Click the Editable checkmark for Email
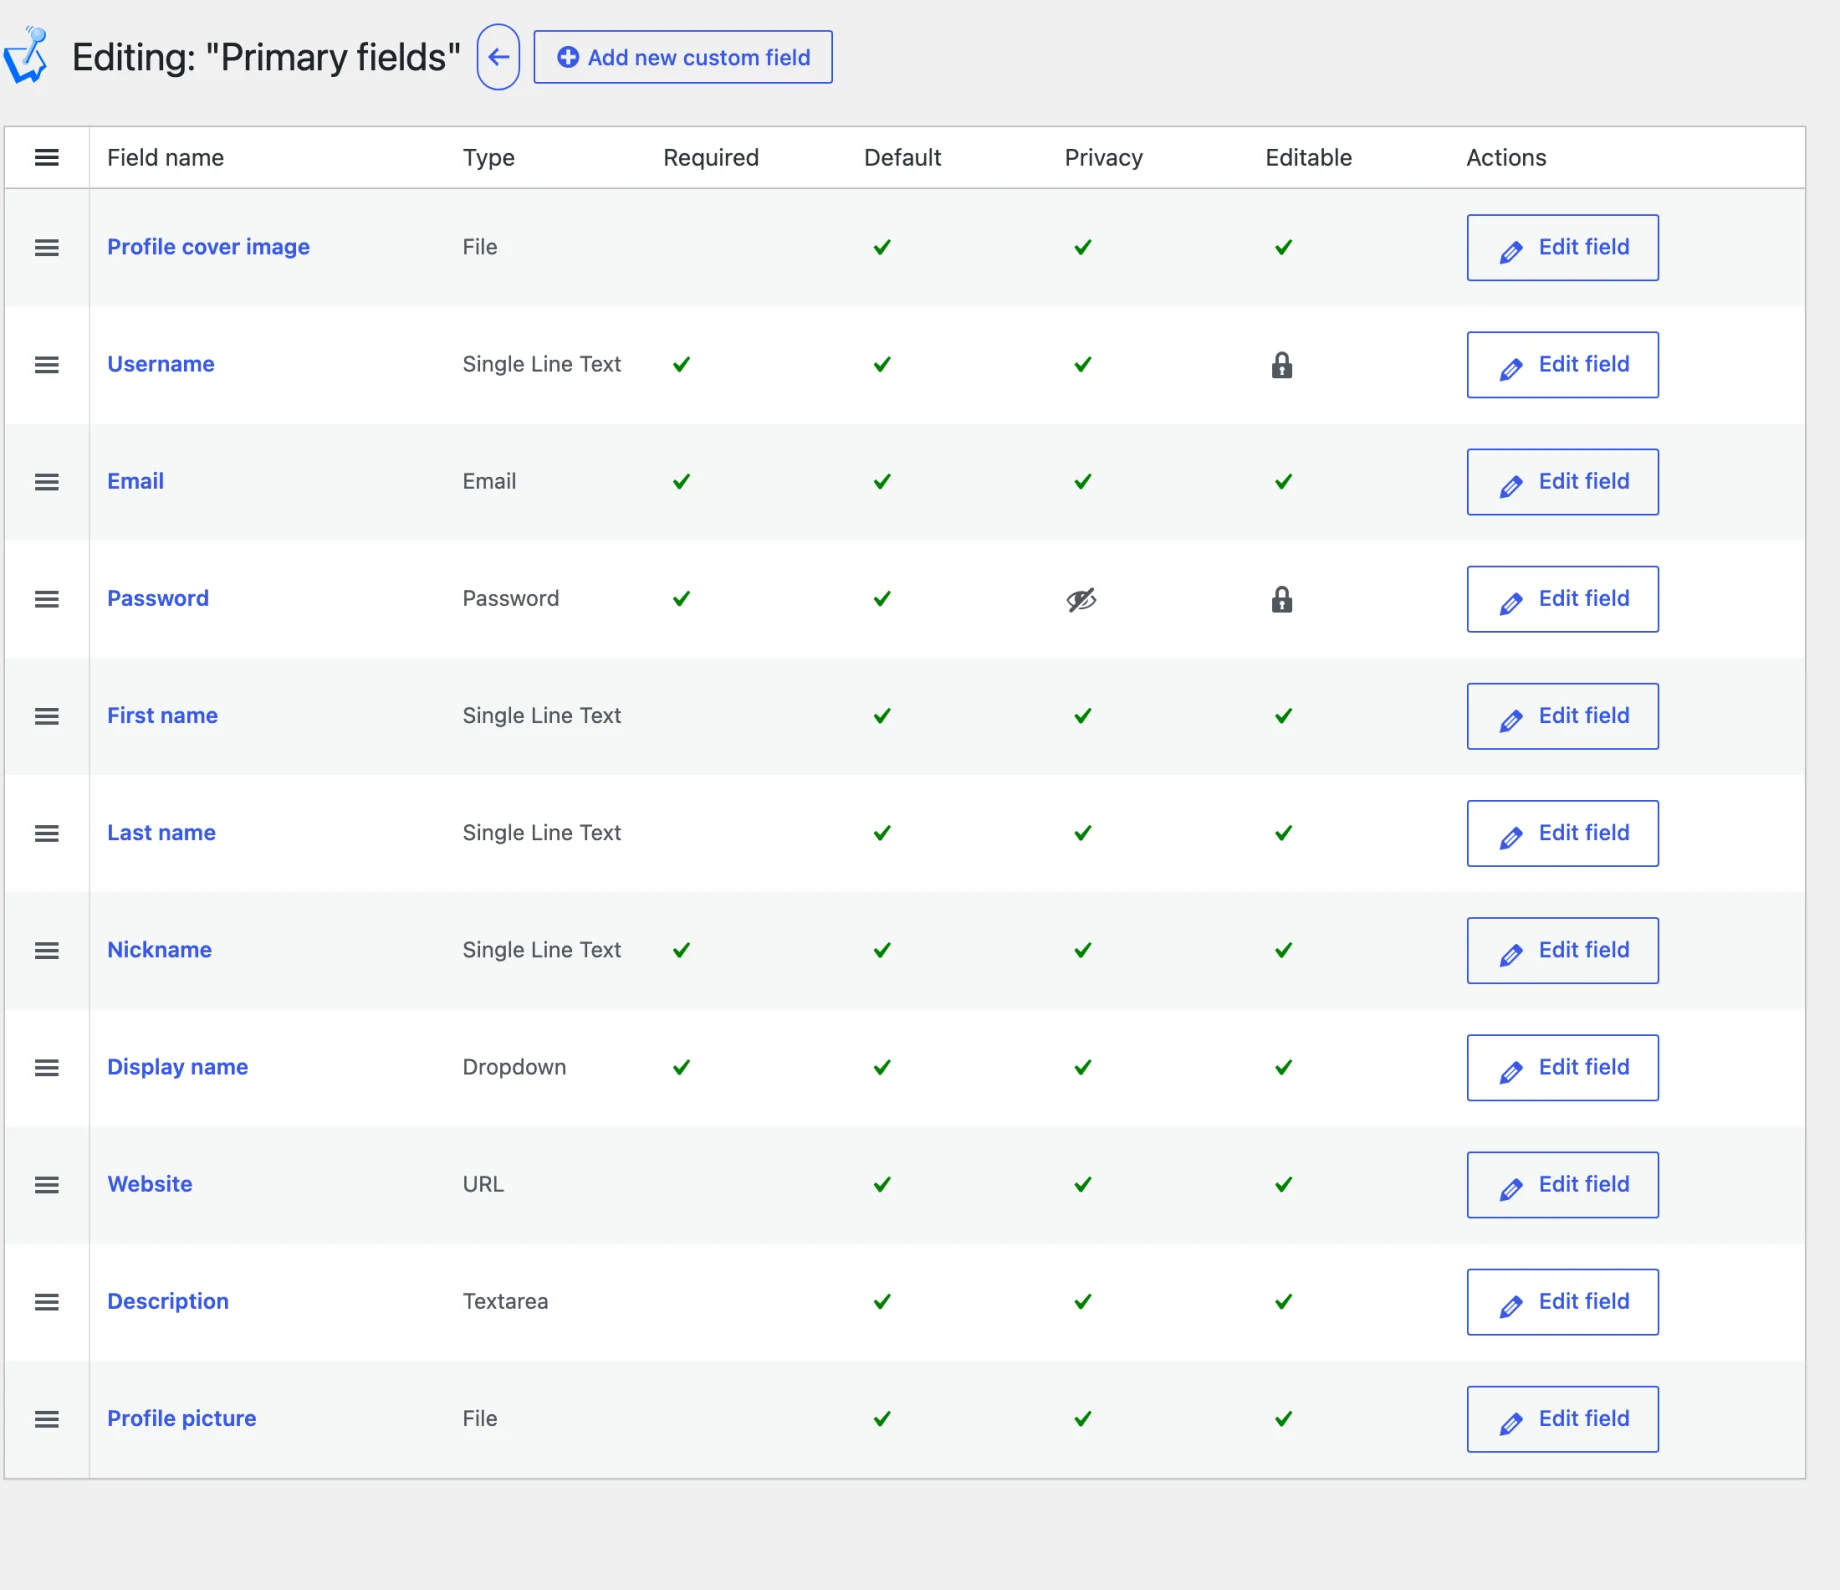The height and width of the screenshot is (1590, 1840). (x=1284, y=482)
